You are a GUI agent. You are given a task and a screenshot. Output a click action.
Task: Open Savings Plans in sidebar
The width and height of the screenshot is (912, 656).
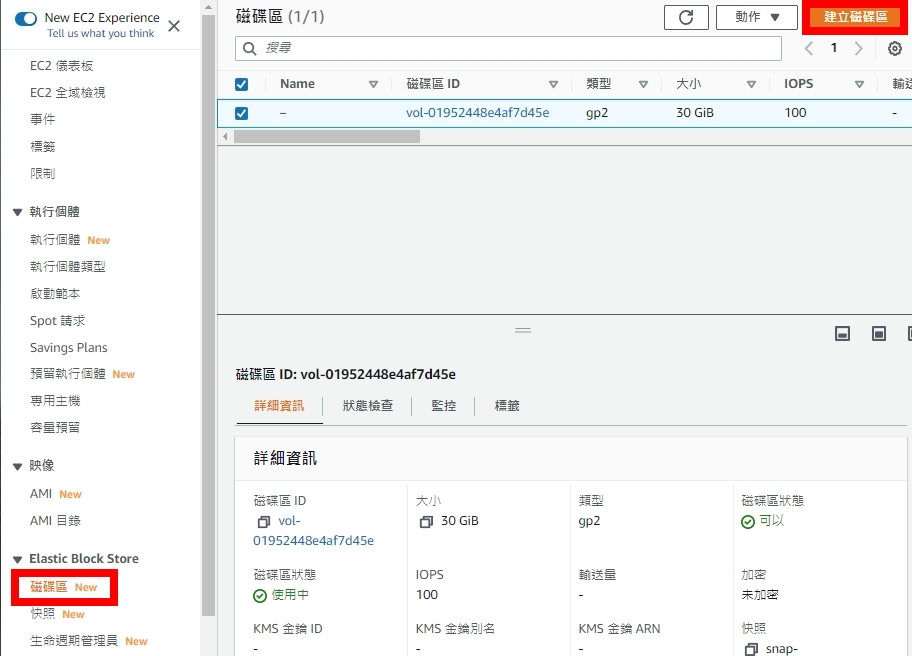point(69,348)
